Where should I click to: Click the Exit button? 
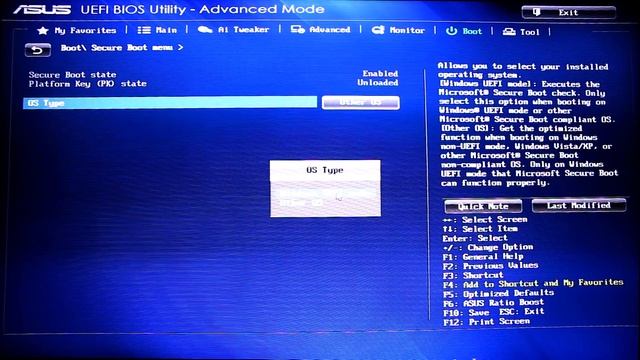pyautogui.click(x=569, y=13)
